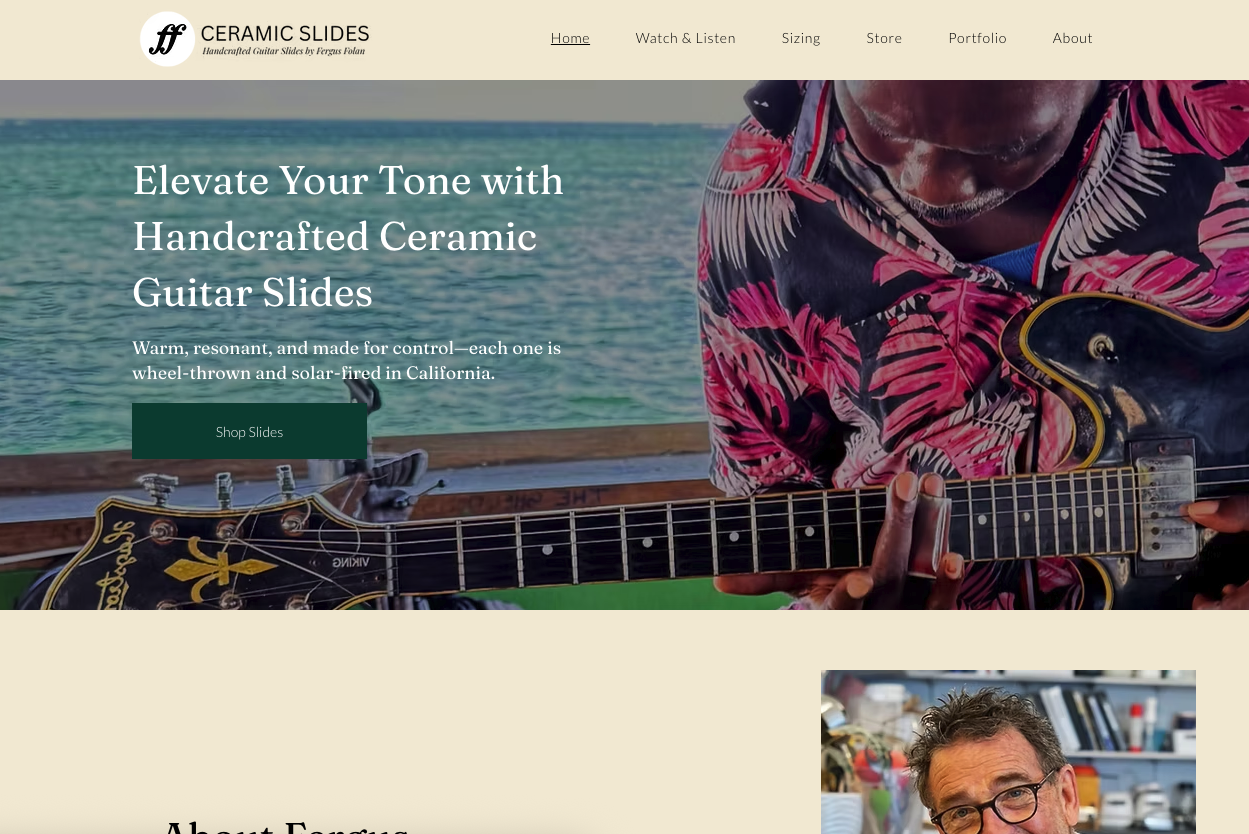Go to the Home nav link
The image size is (1249, 834).
[x=570, y=38]
